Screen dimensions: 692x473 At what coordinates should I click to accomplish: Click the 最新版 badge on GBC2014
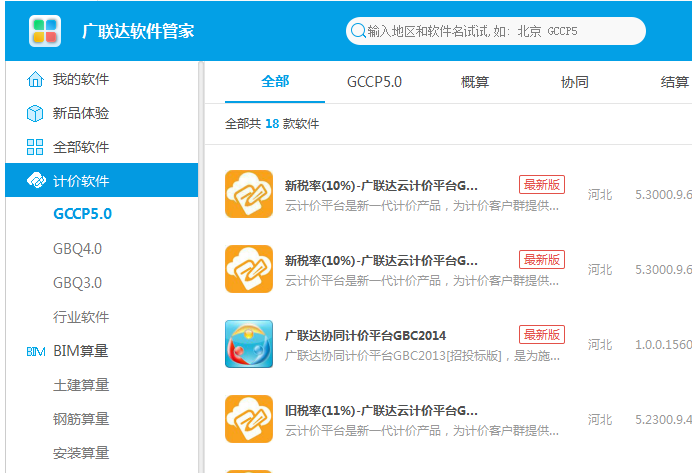[542, 335]
